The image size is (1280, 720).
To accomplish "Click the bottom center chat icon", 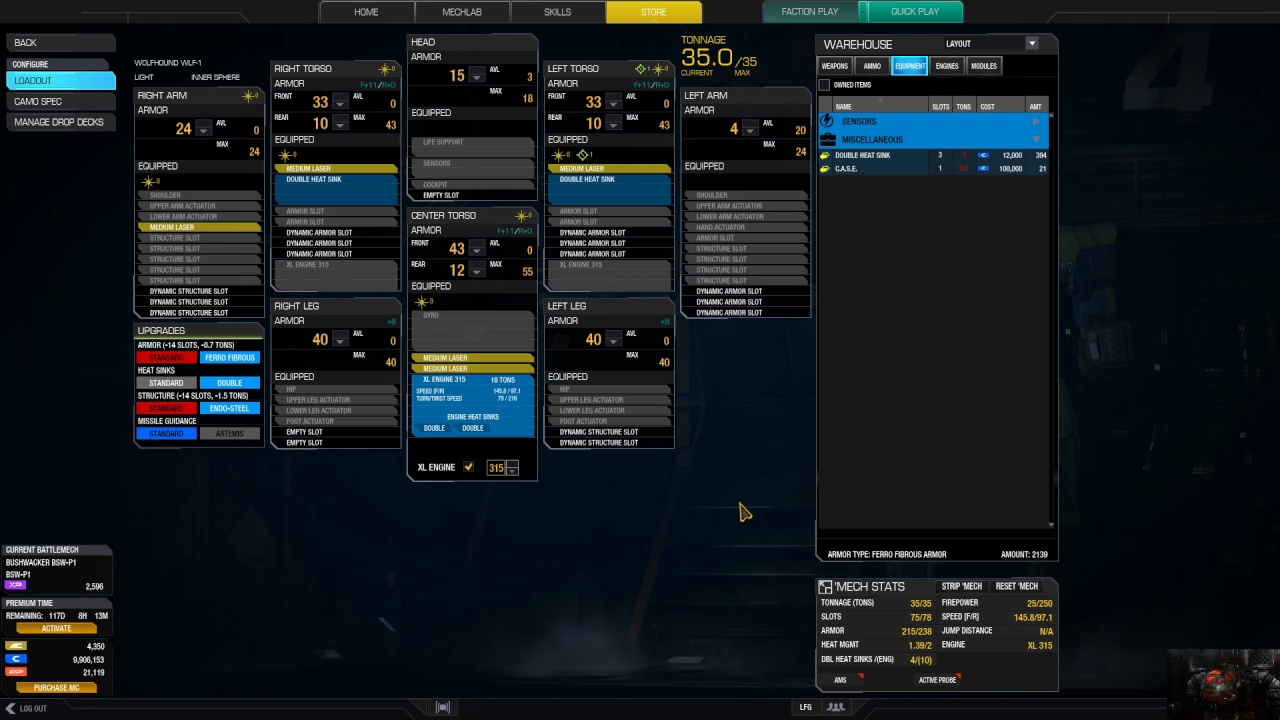I will pyautogui.click(x=443, y=707).
